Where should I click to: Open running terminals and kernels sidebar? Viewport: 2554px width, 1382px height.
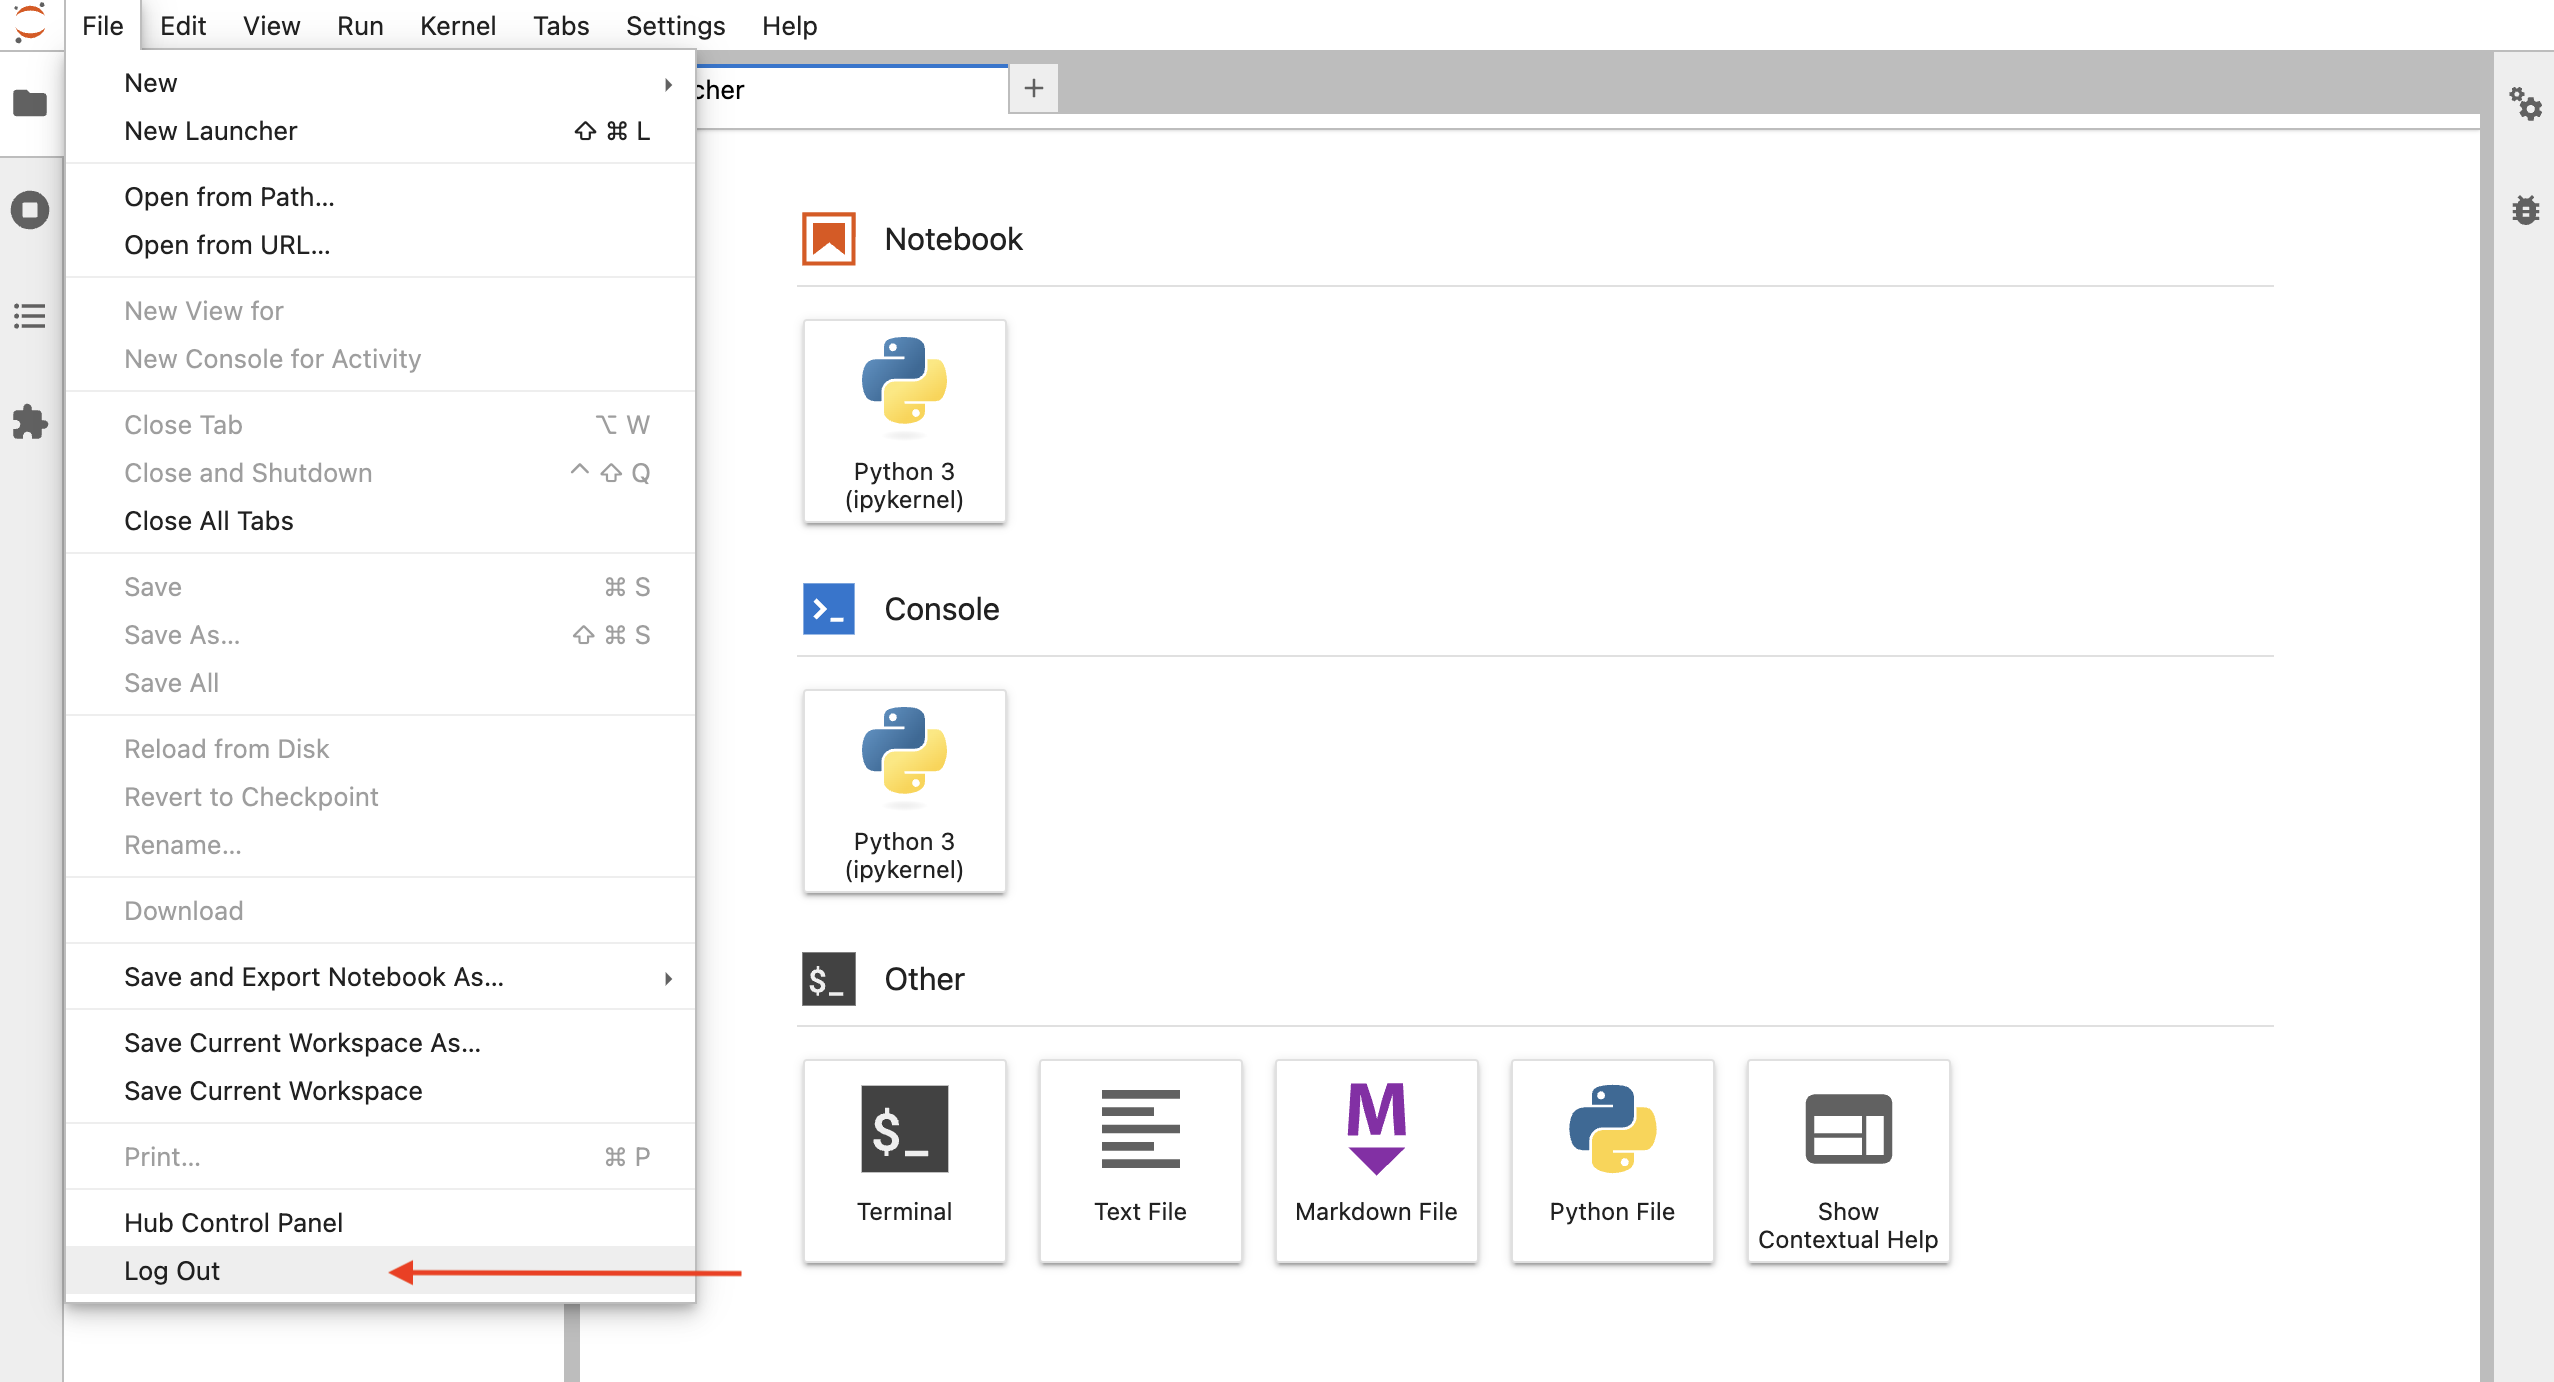pyautogui.click(x=30, y=210)
